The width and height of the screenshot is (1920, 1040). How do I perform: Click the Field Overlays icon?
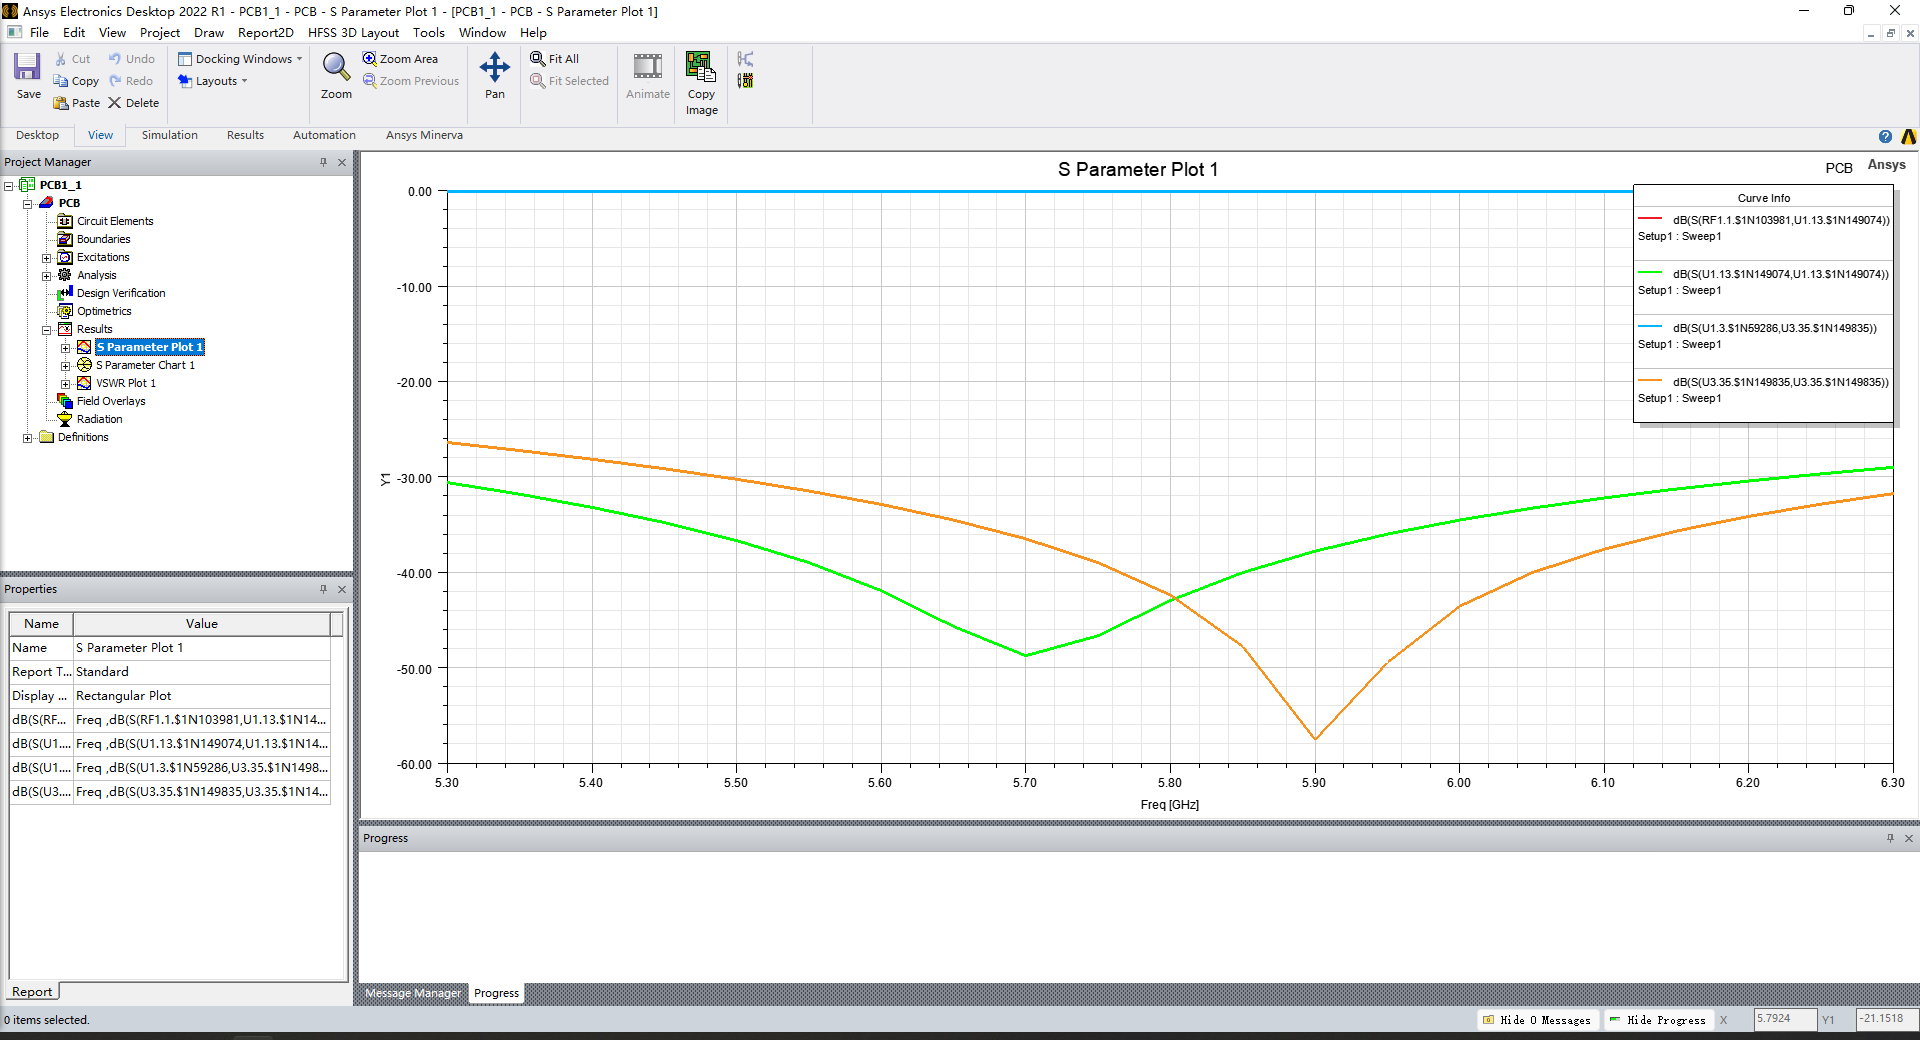[65, 401]
